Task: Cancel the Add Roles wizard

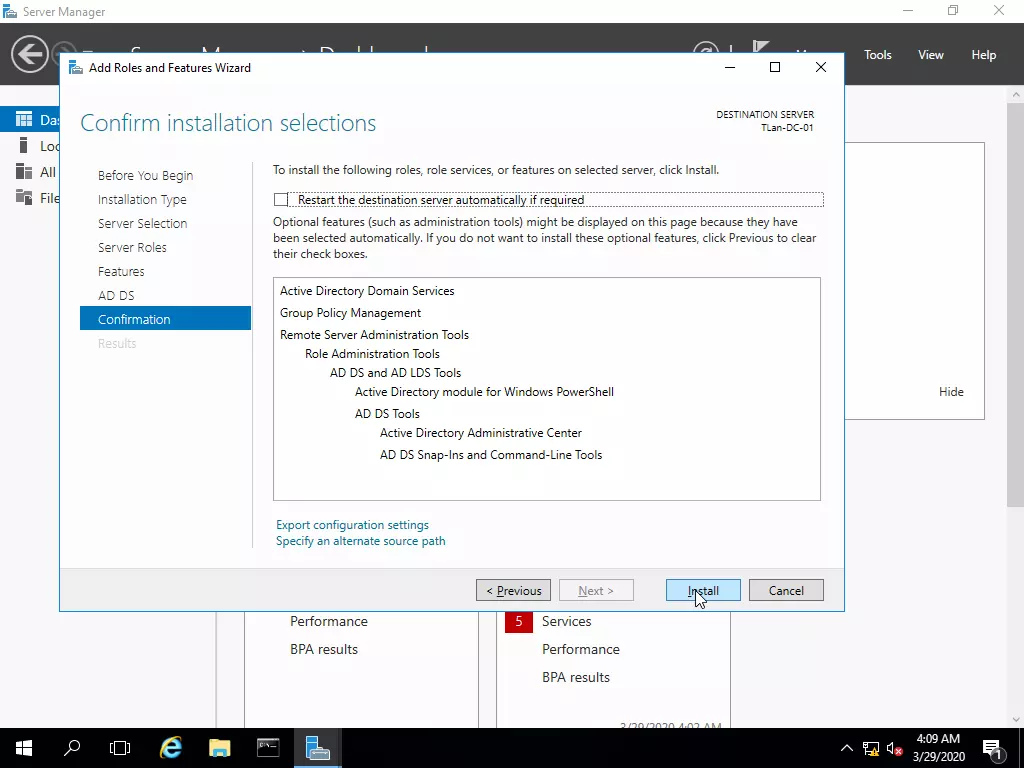Action: pos(786,591)
